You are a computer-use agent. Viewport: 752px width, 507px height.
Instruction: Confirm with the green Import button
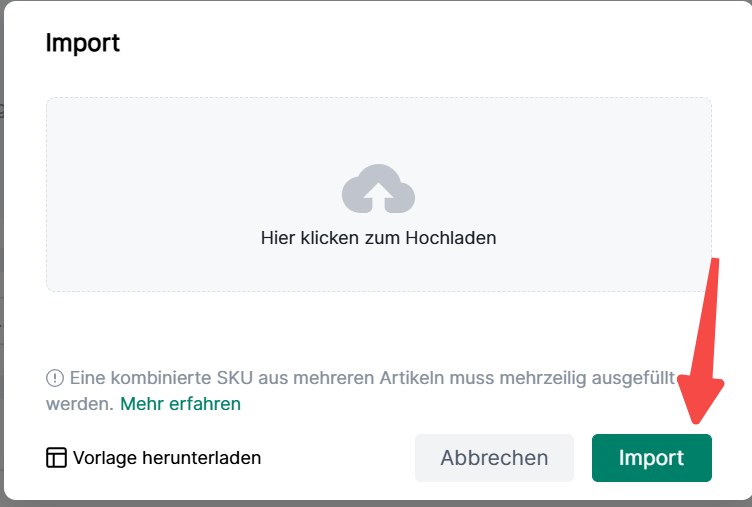point(651,458)
